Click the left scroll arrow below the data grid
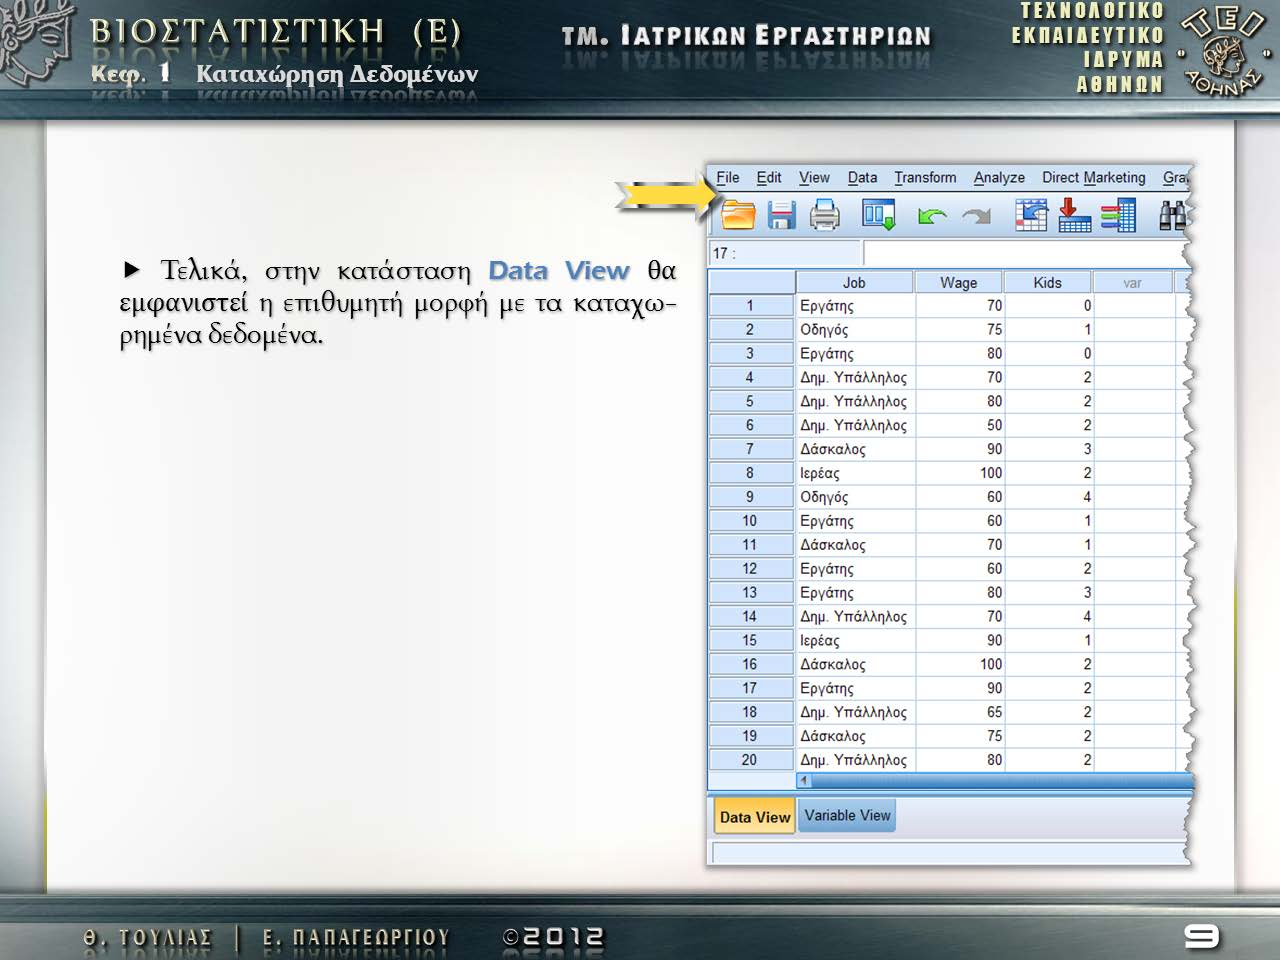The image size is (1280, 960). coord(804,780)
